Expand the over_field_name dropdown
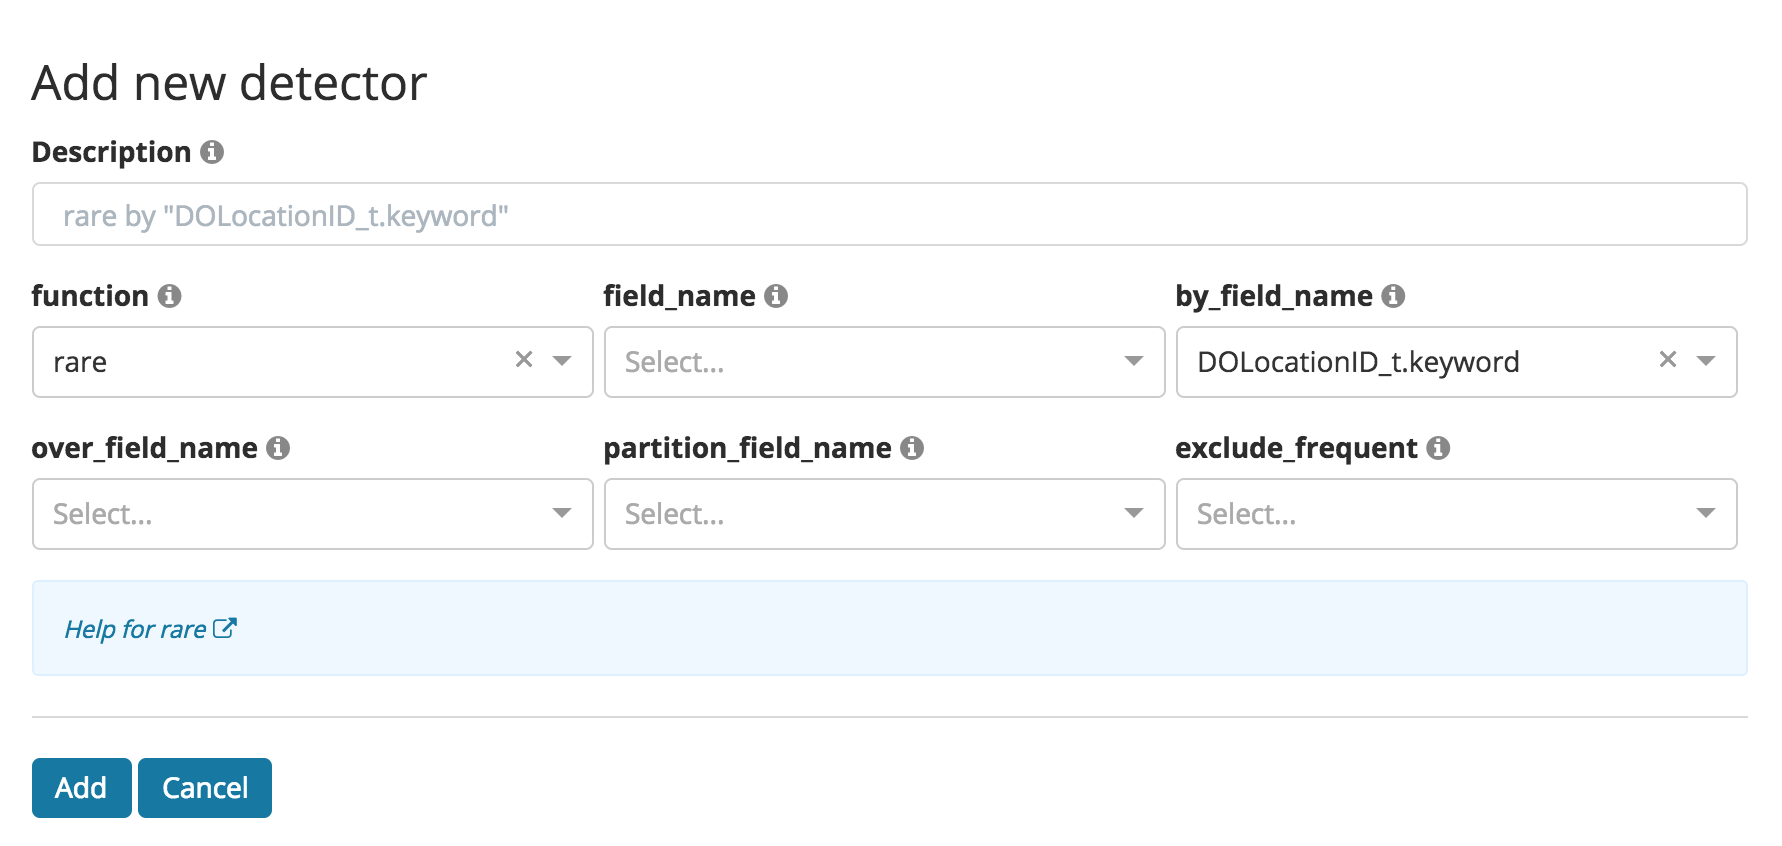Viewport: 1782px width, 846px height. click(562, 513)
